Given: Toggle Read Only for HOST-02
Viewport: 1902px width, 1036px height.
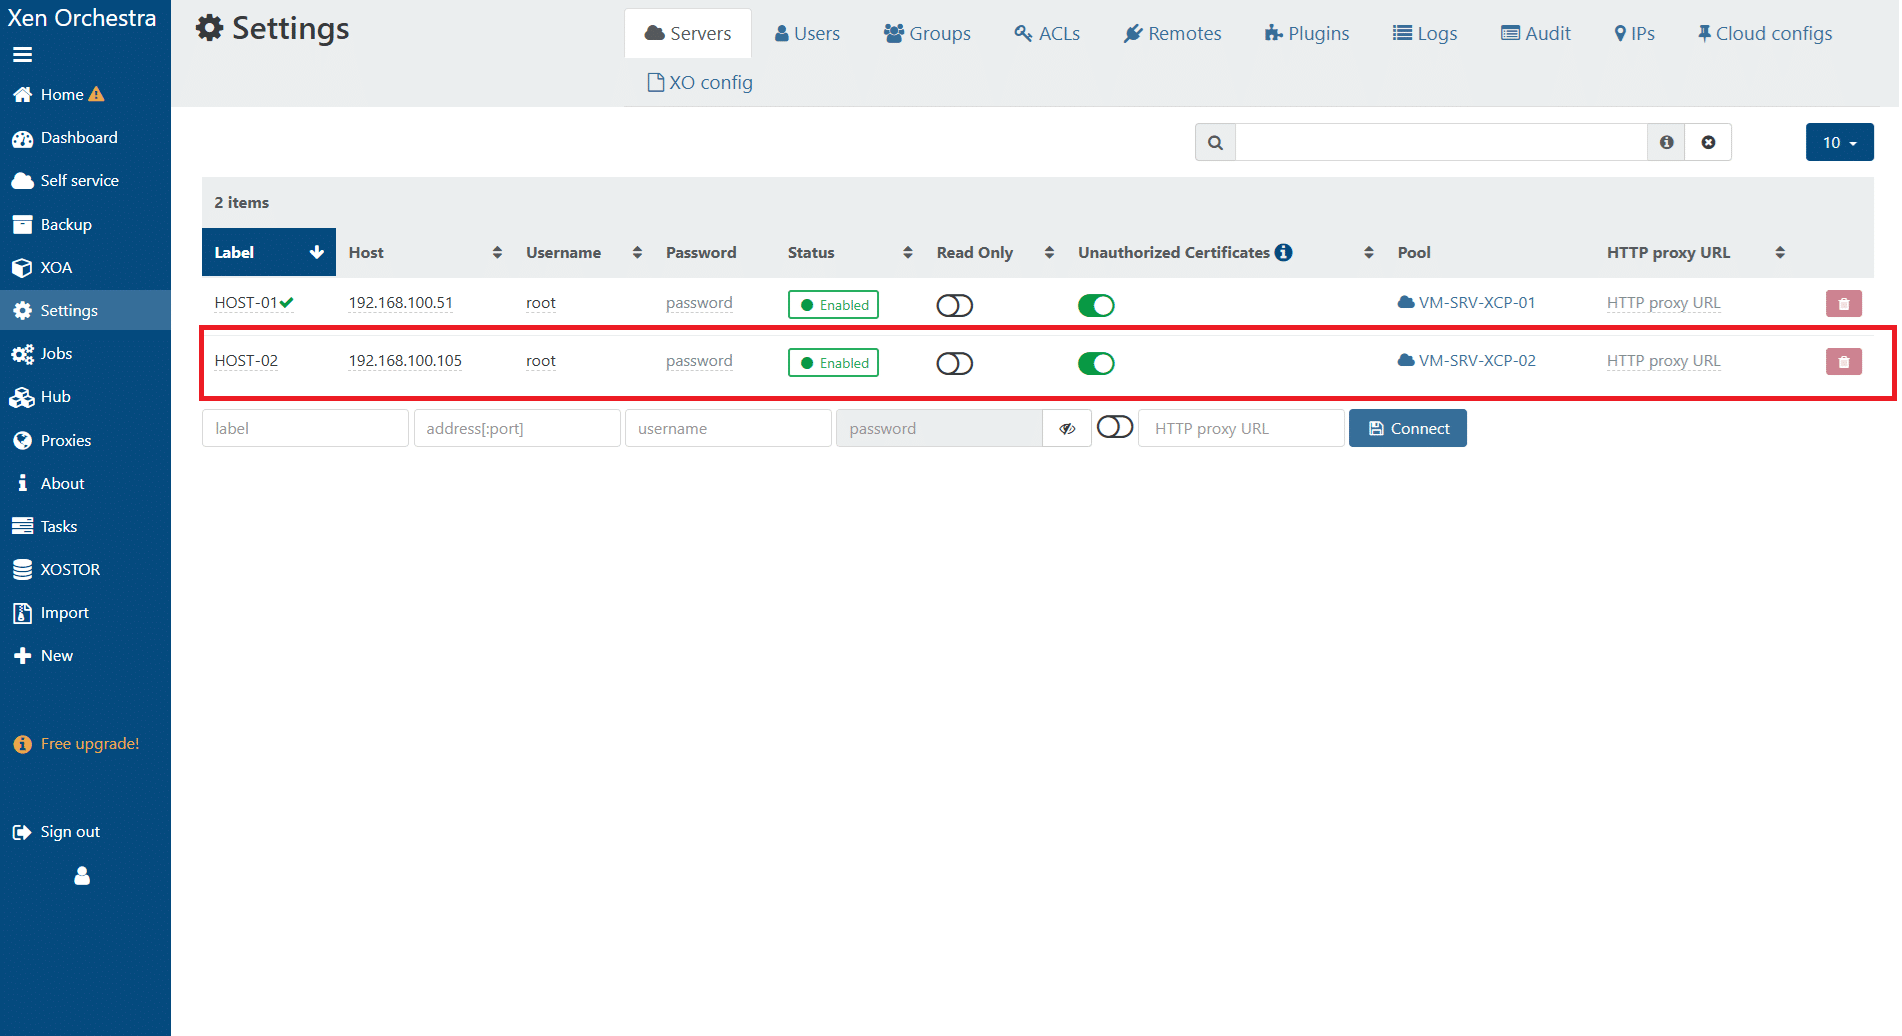Looking at the screenshot, I should point(954,363).
